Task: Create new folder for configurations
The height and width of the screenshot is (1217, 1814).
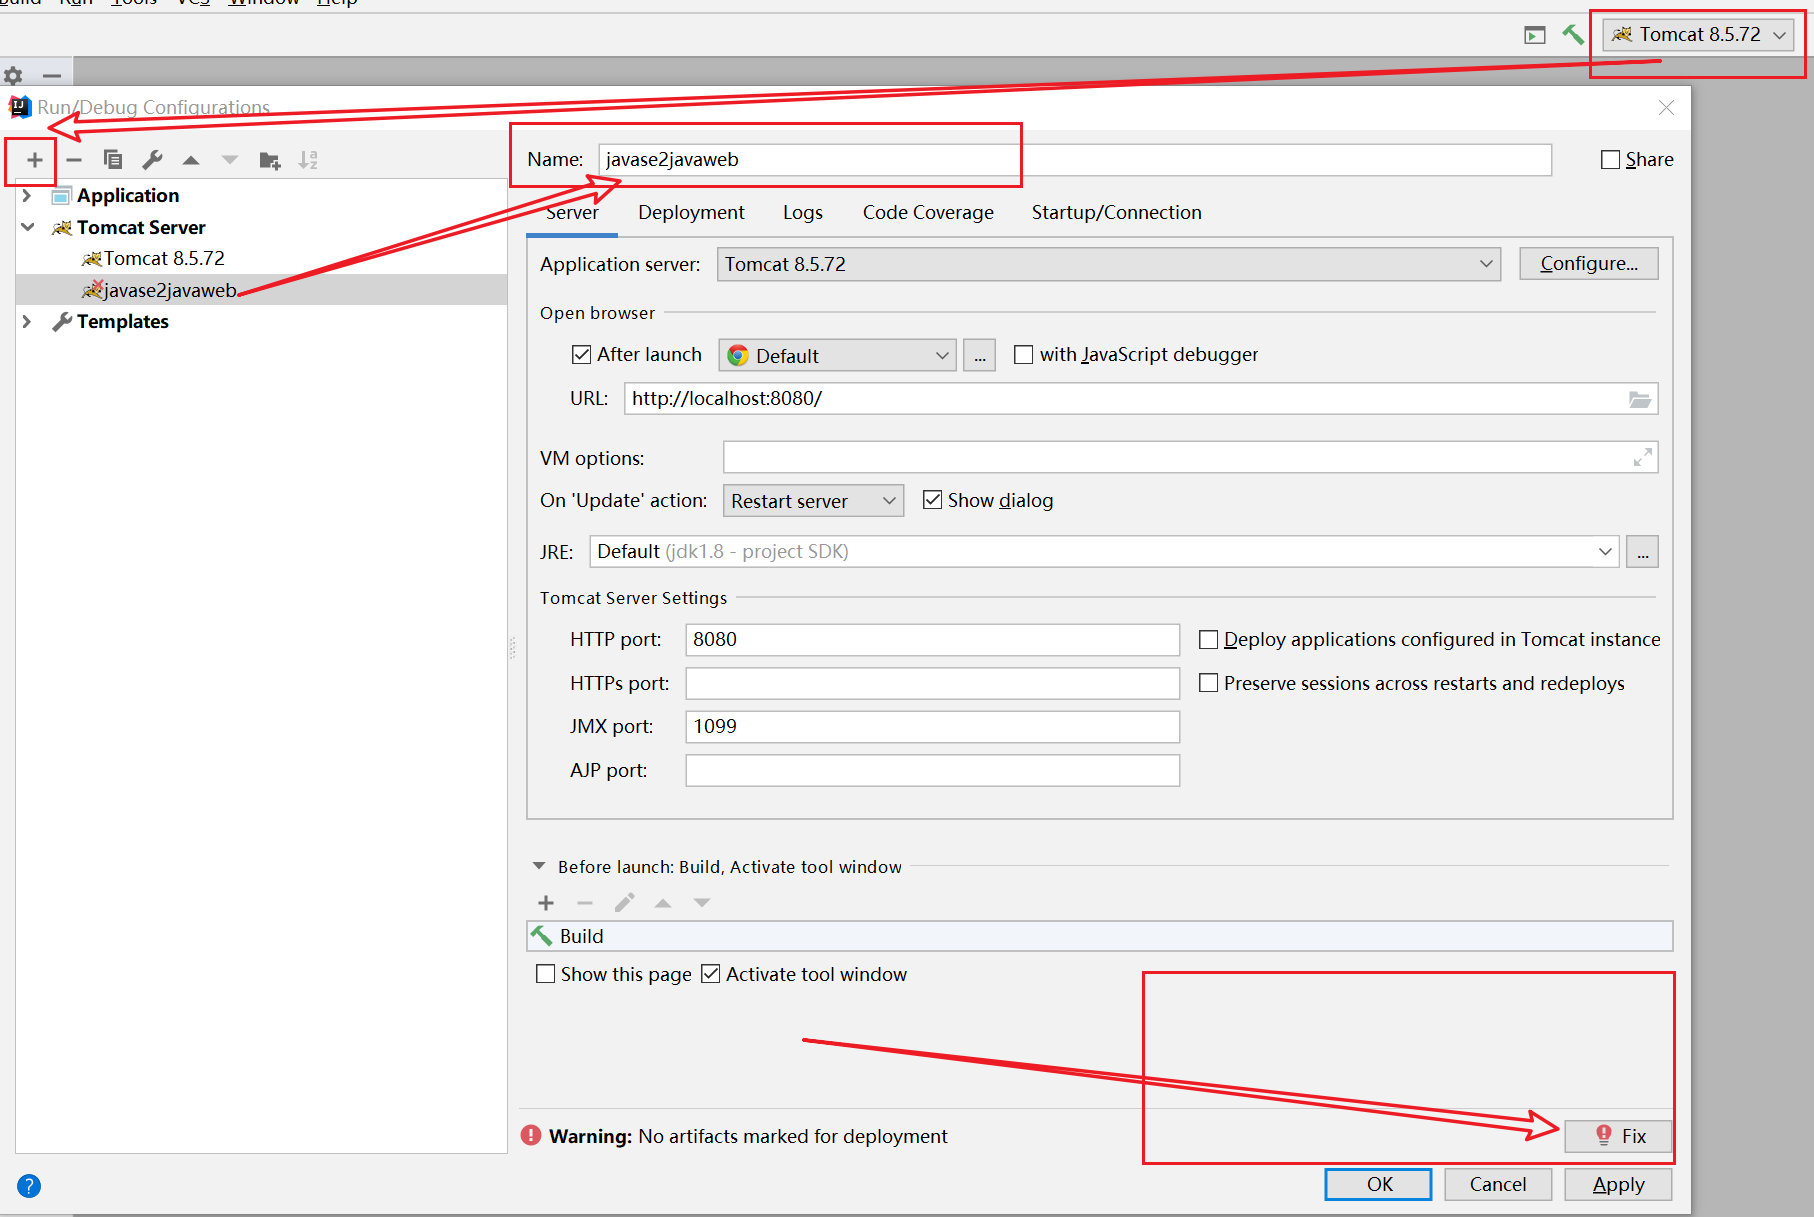Action: click(x=270, y=160)
